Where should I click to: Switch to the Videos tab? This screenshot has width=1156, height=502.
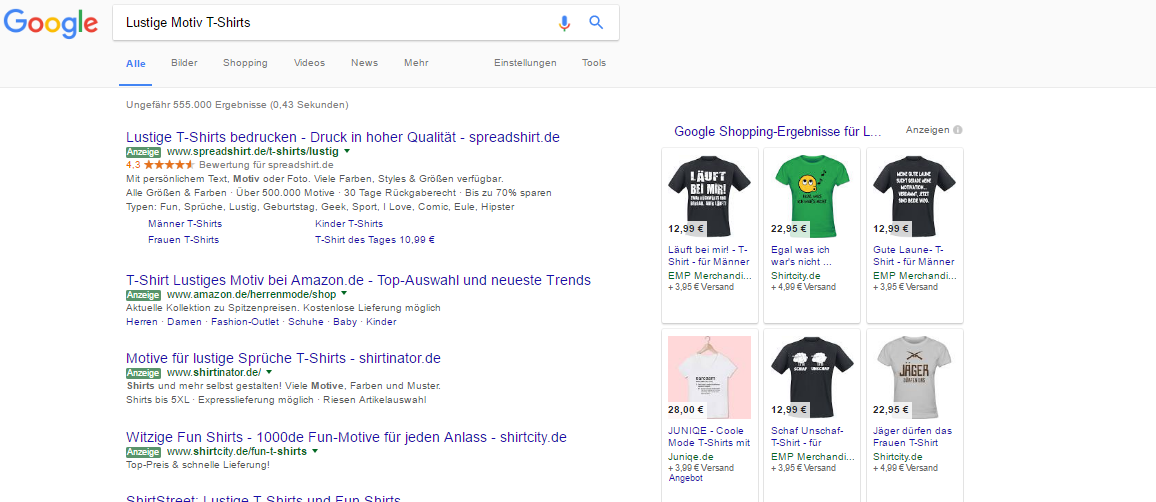(x=309, y=63)
